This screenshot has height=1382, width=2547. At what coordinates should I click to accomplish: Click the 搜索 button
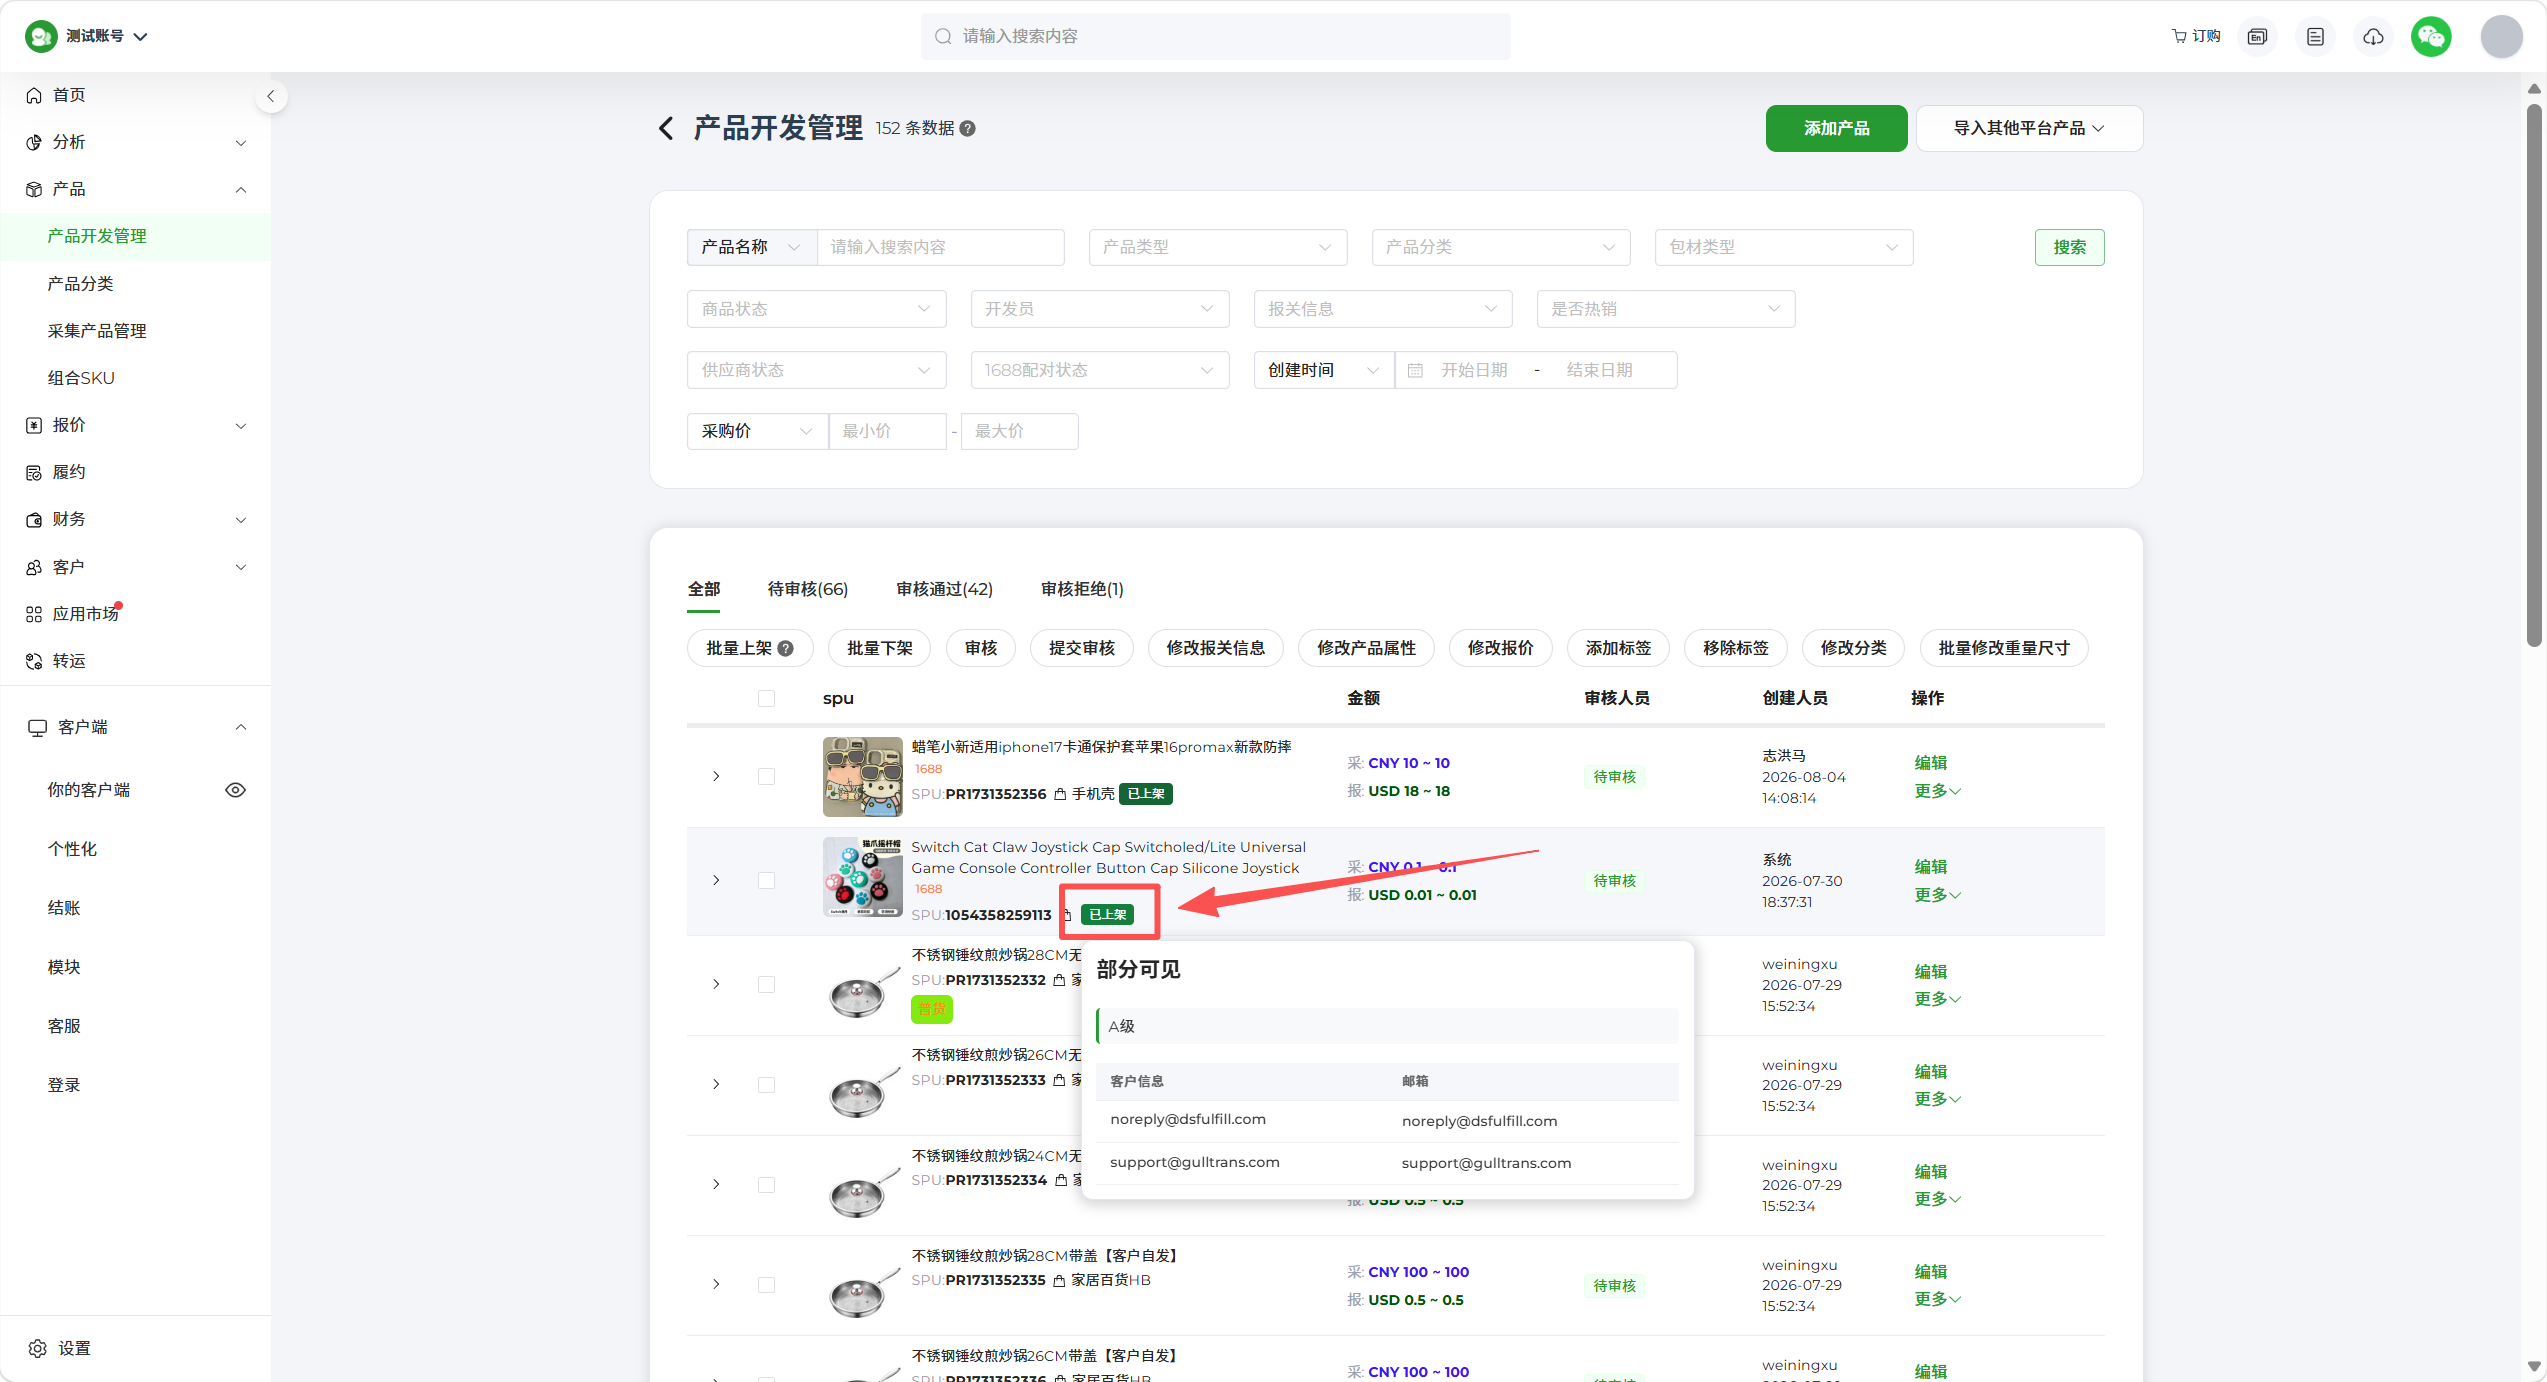point(2069,247)
